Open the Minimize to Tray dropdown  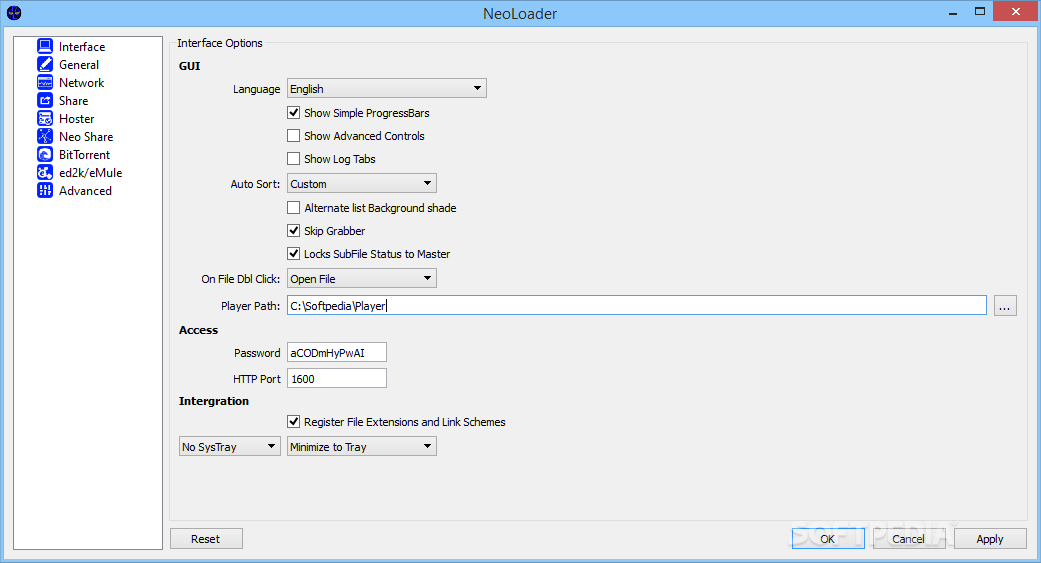coord(362,447)
